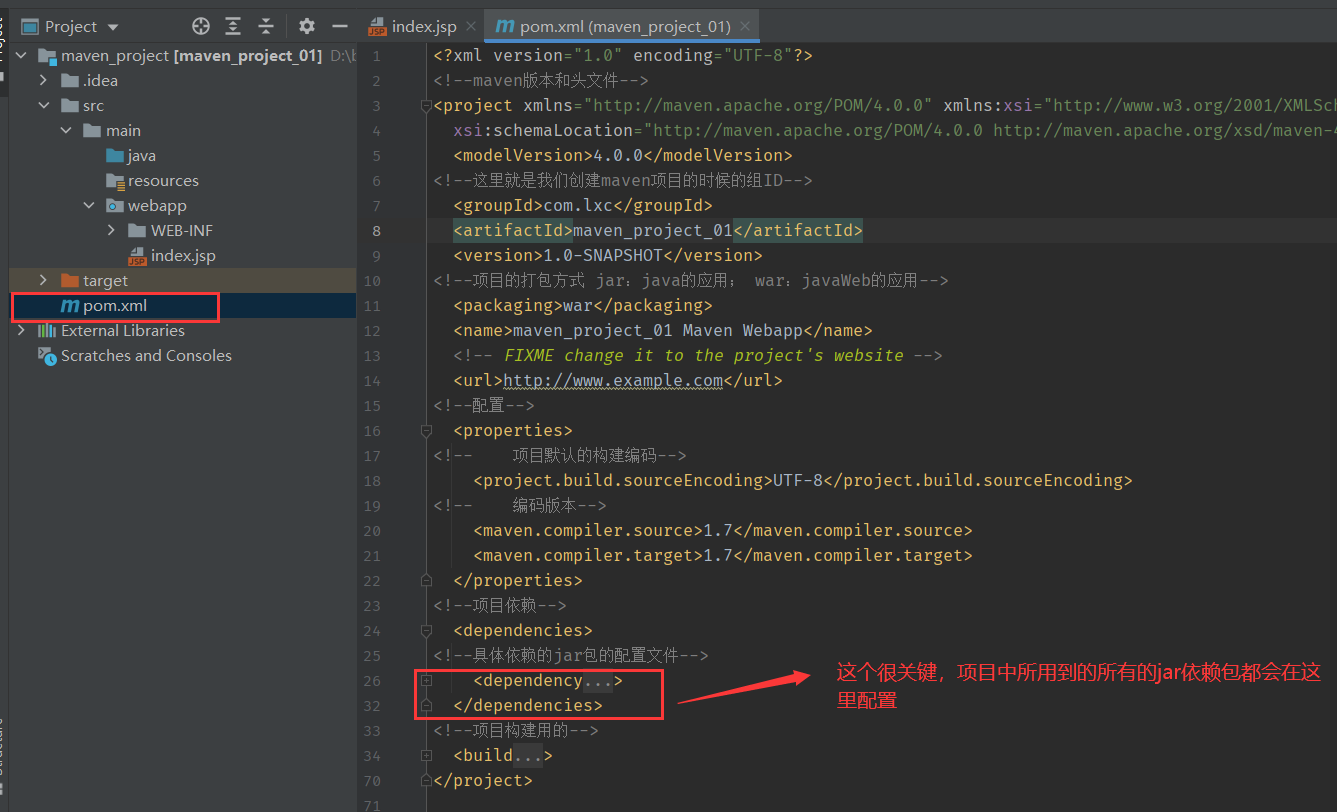Expand the External Libraries node
1337x812 pixels.
pyautogui.click(x=21, y=330)
